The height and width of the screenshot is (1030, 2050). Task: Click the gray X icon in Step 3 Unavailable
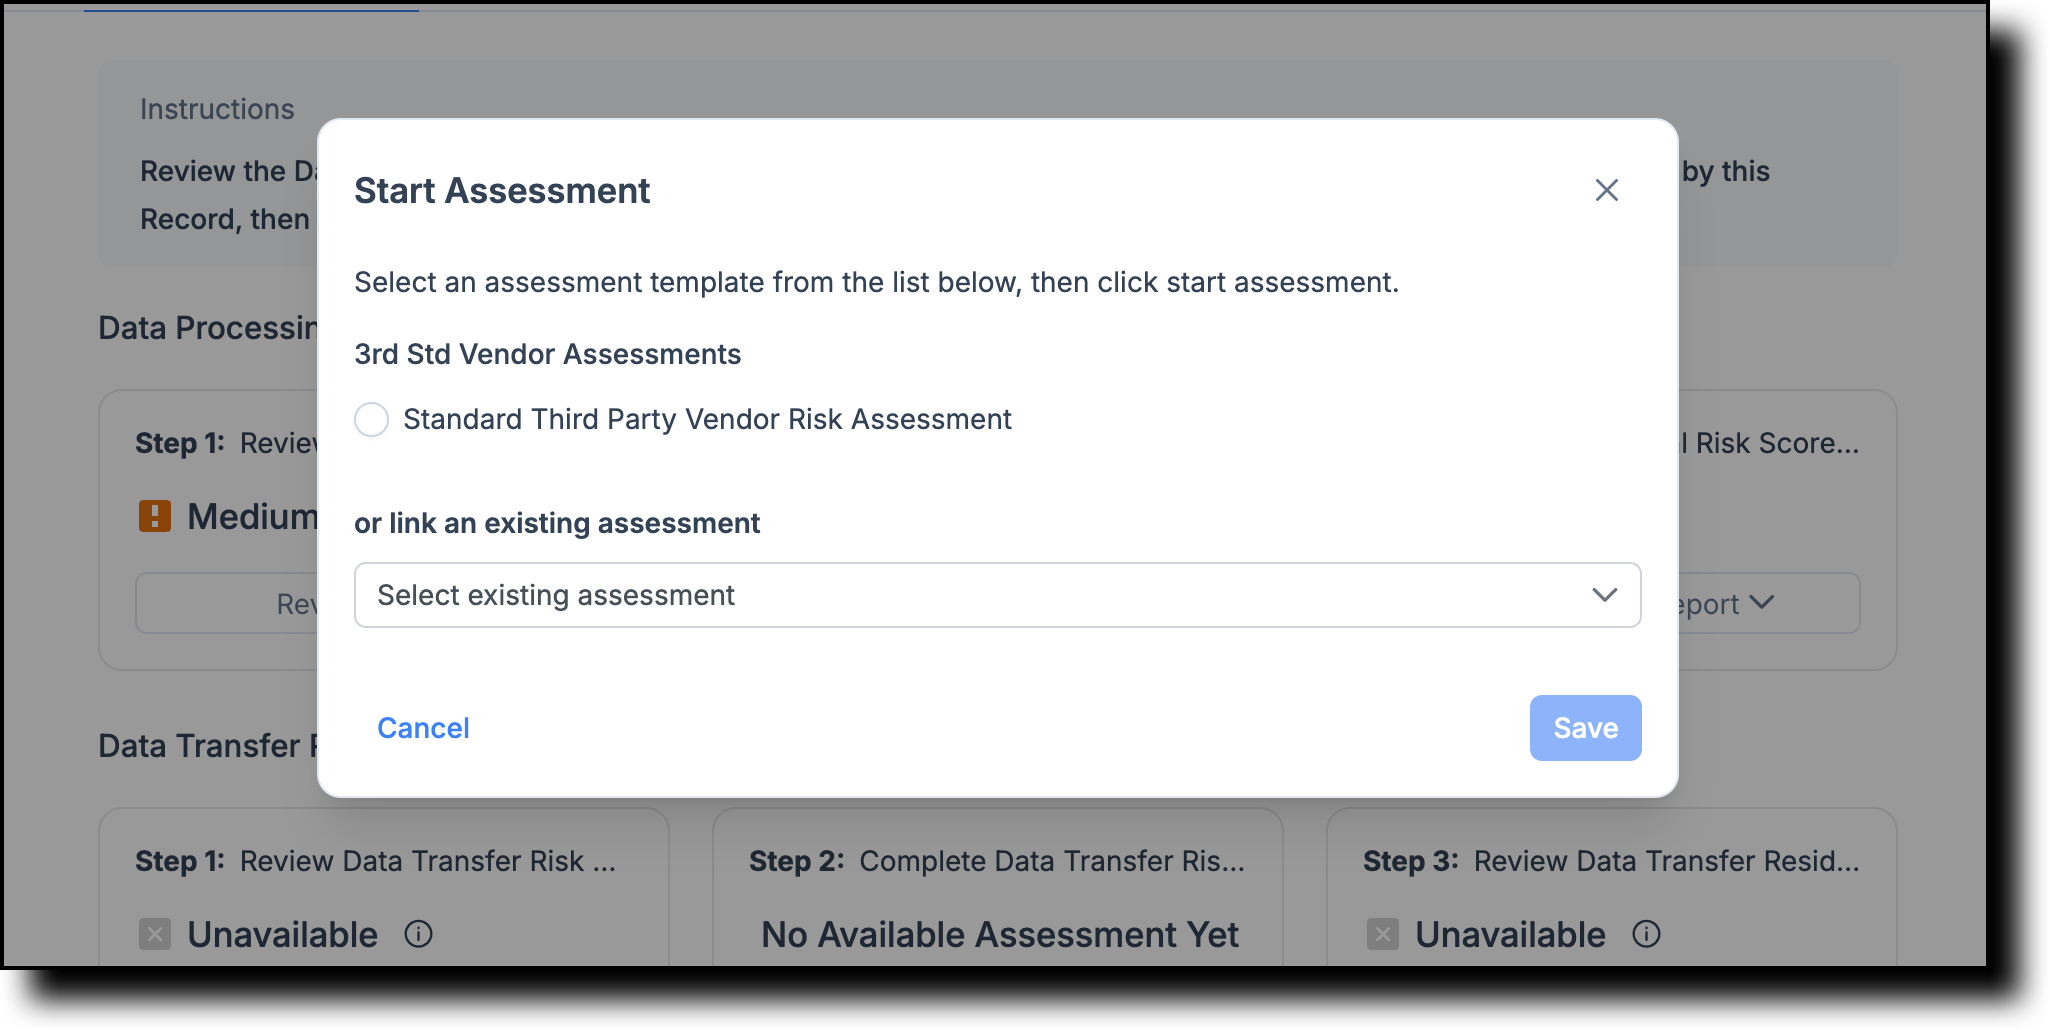(x=1383, y=934)
